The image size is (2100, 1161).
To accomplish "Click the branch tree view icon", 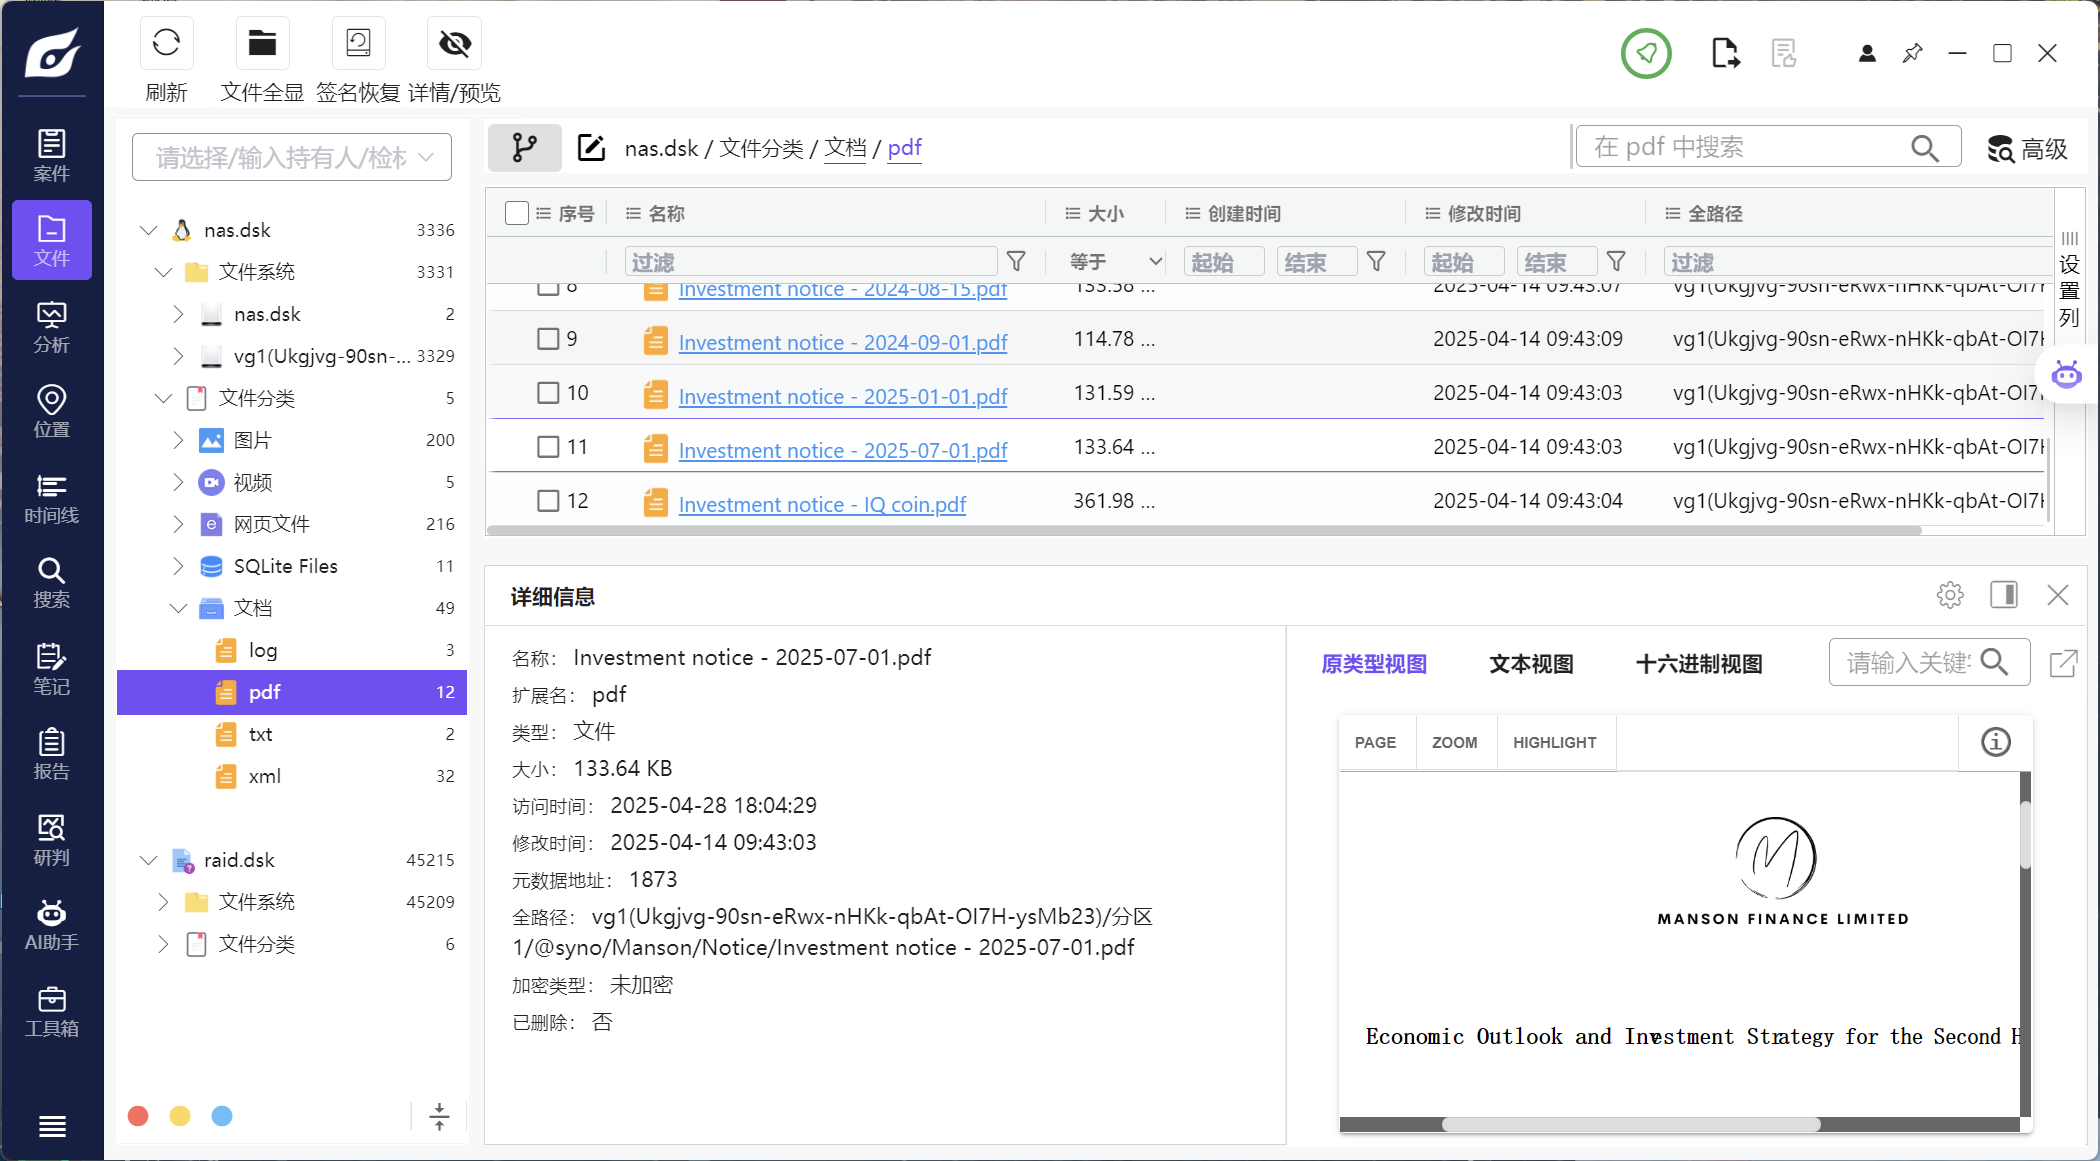I will click(x=524, y=148).
